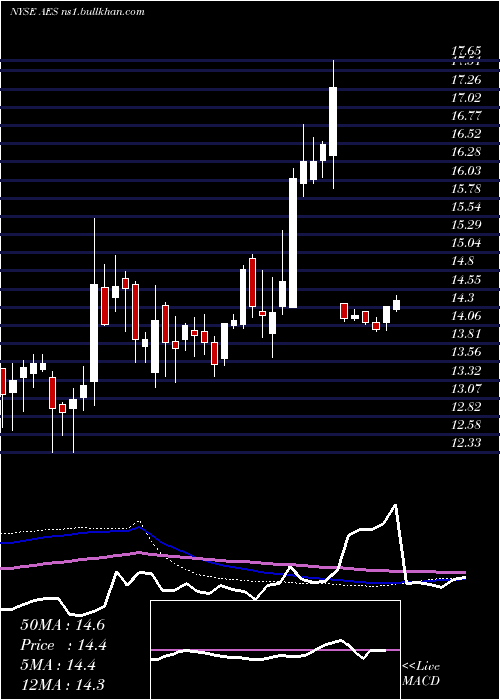Click the <<Live MACD label
Screen dimensions: 500x700
coord(421,673)
